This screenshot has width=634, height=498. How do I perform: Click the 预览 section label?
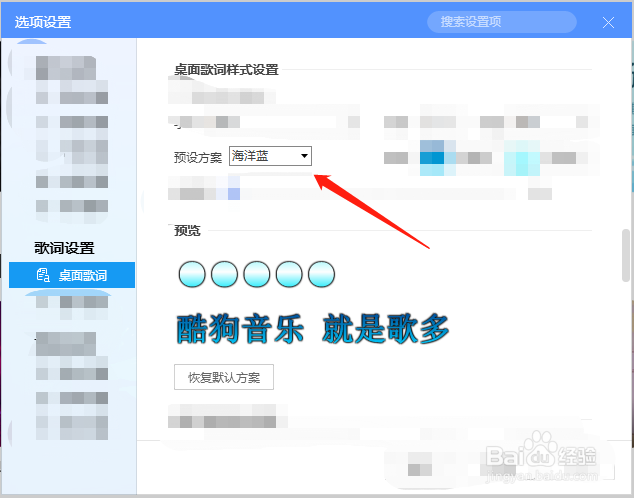[187, 230]
